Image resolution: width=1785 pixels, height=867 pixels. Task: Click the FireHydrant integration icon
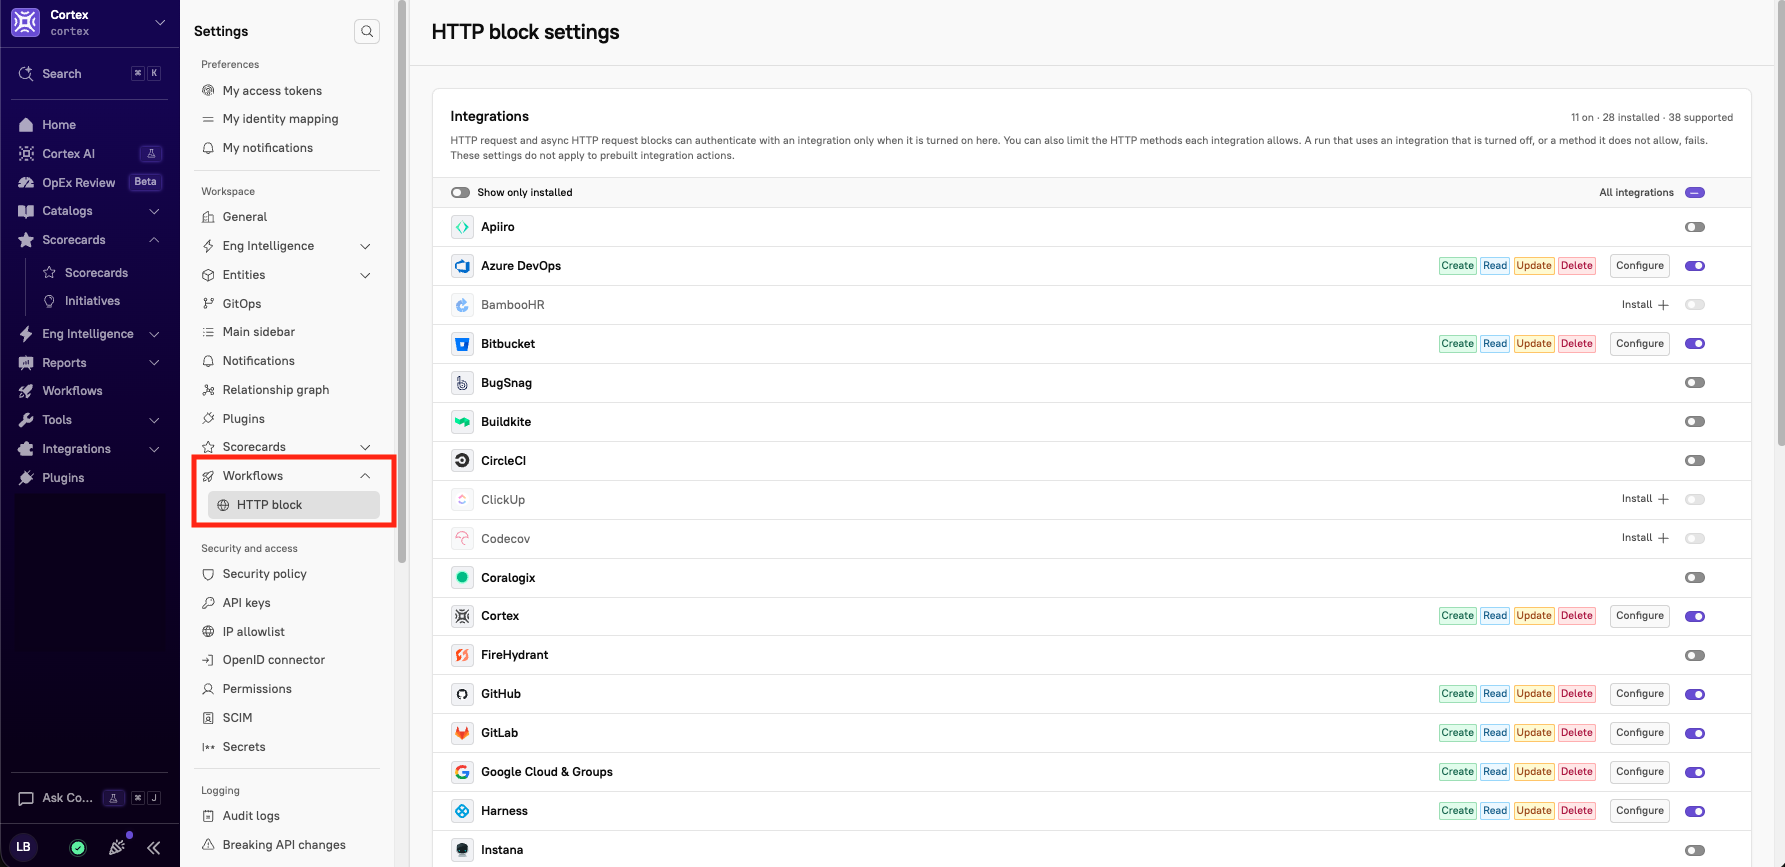462,655
